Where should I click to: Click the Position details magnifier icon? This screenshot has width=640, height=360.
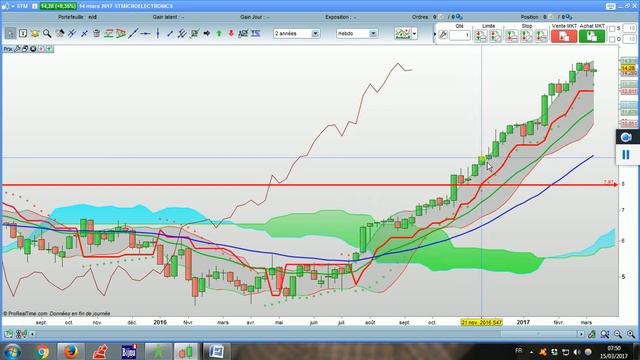pyautogui.click(x=569, y=17)
